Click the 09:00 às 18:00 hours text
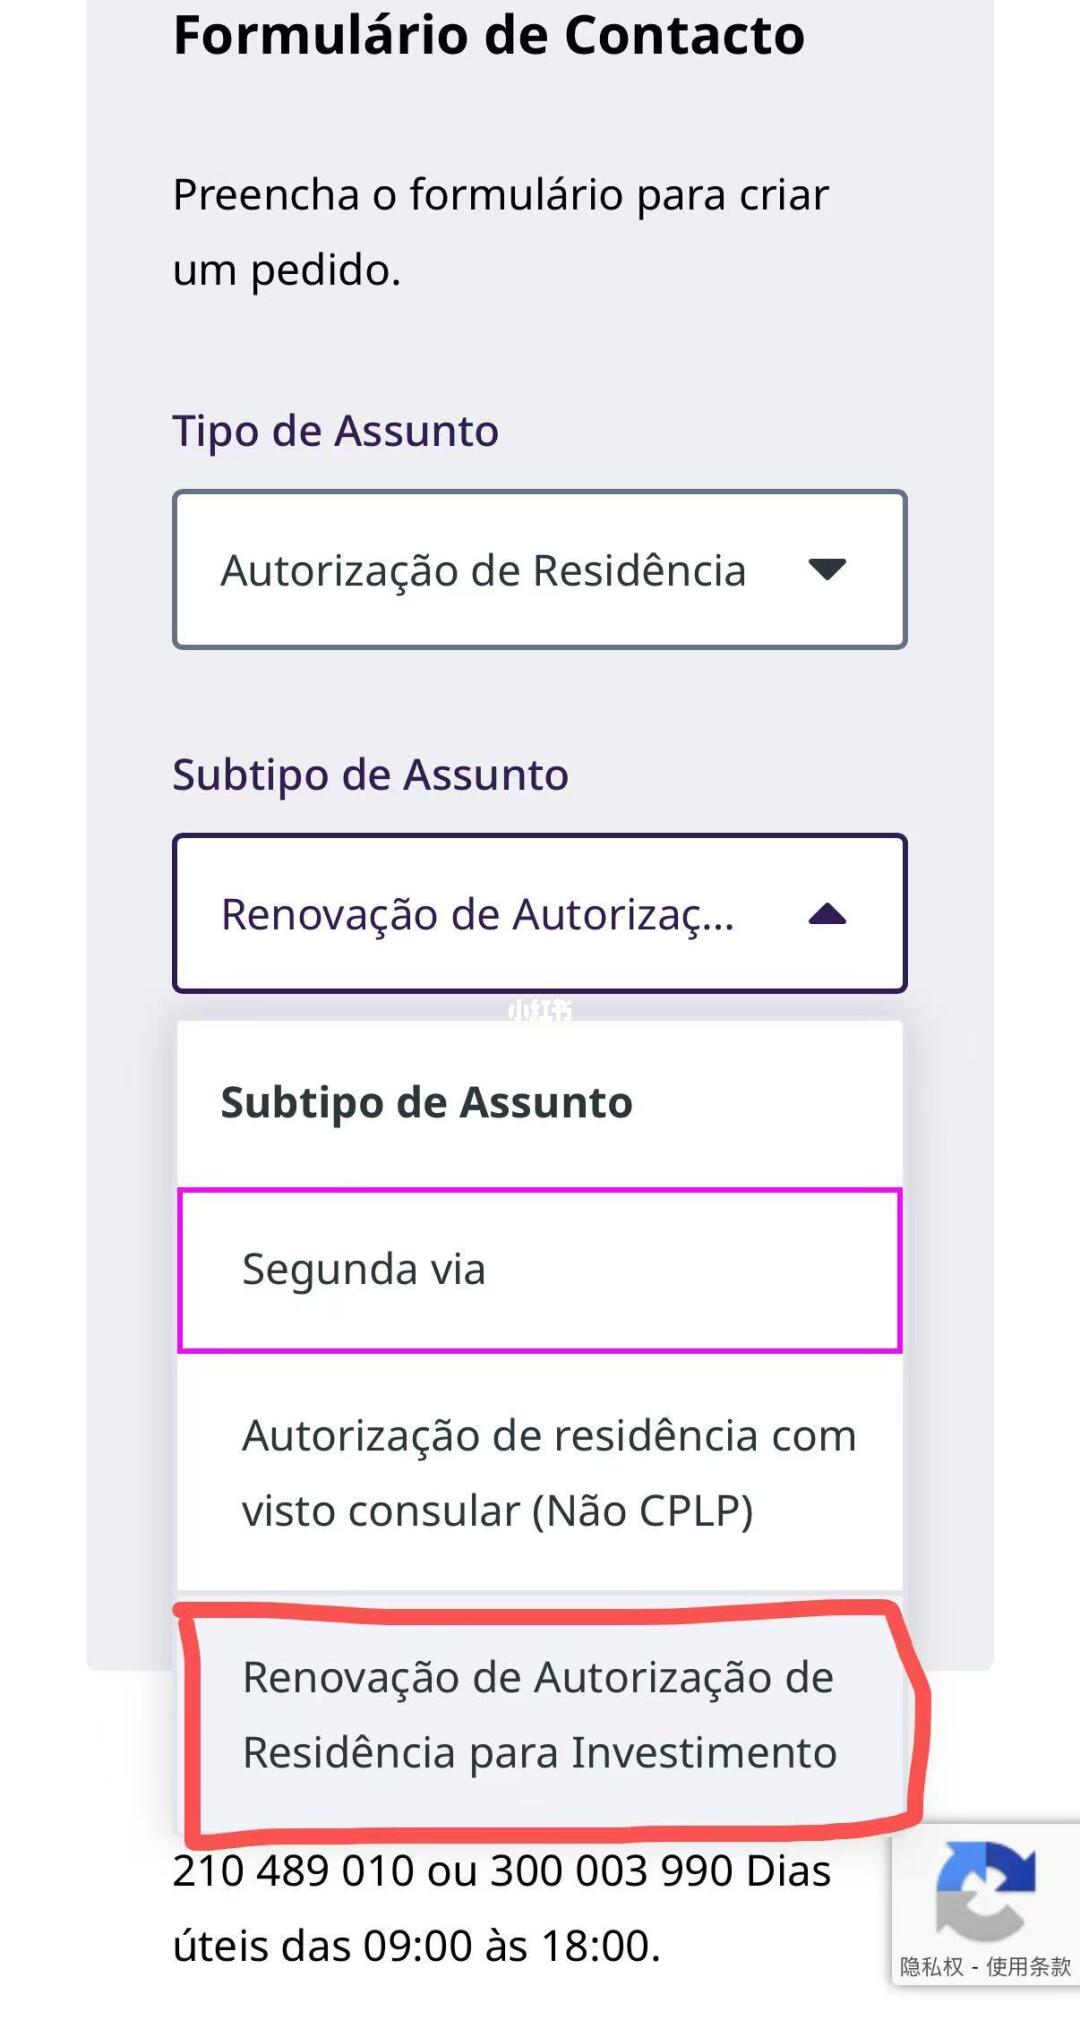 [511, 1946]
